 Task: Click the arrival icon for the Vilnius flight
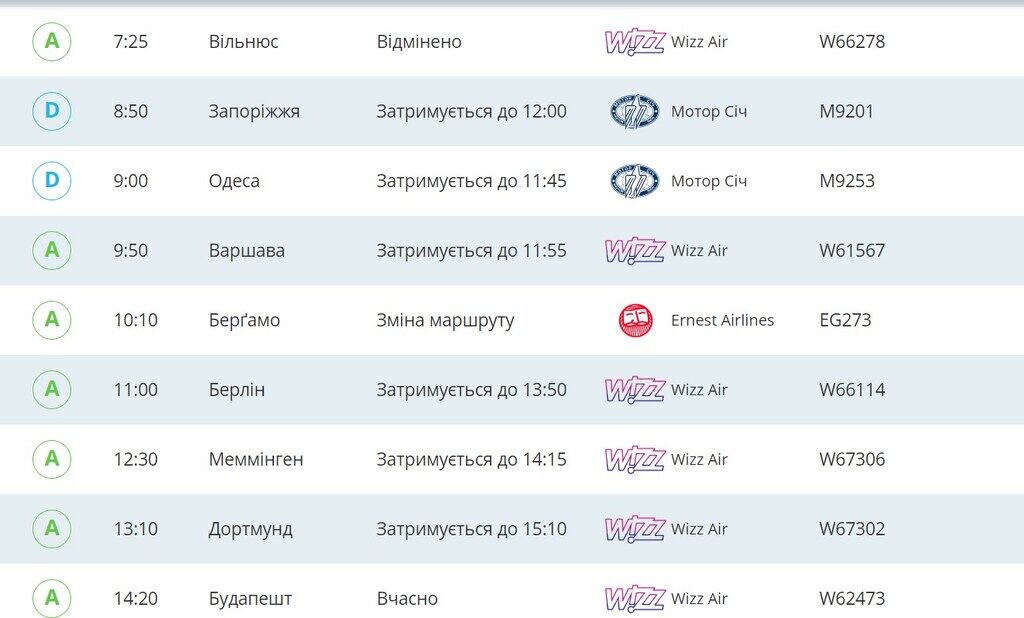52,42
